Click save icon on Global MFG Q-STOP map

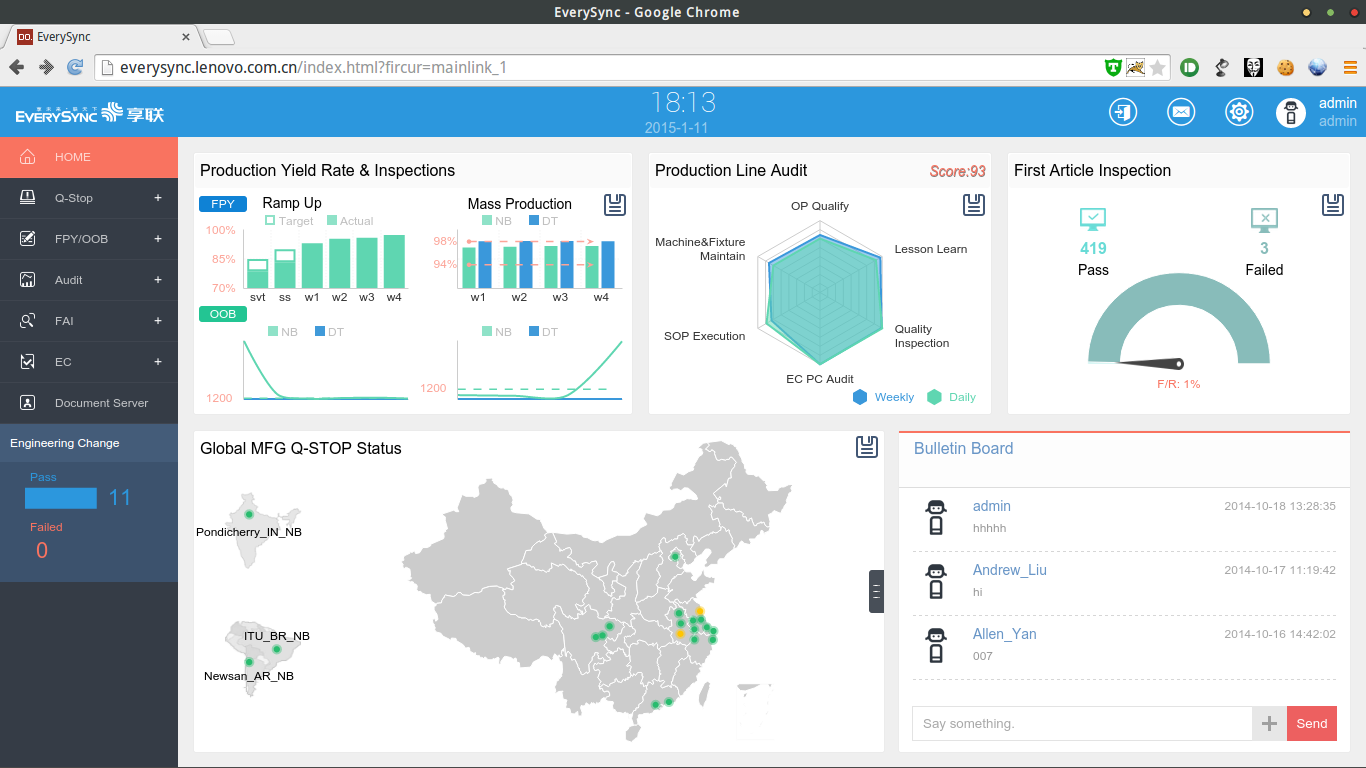[x=867, y=447]
